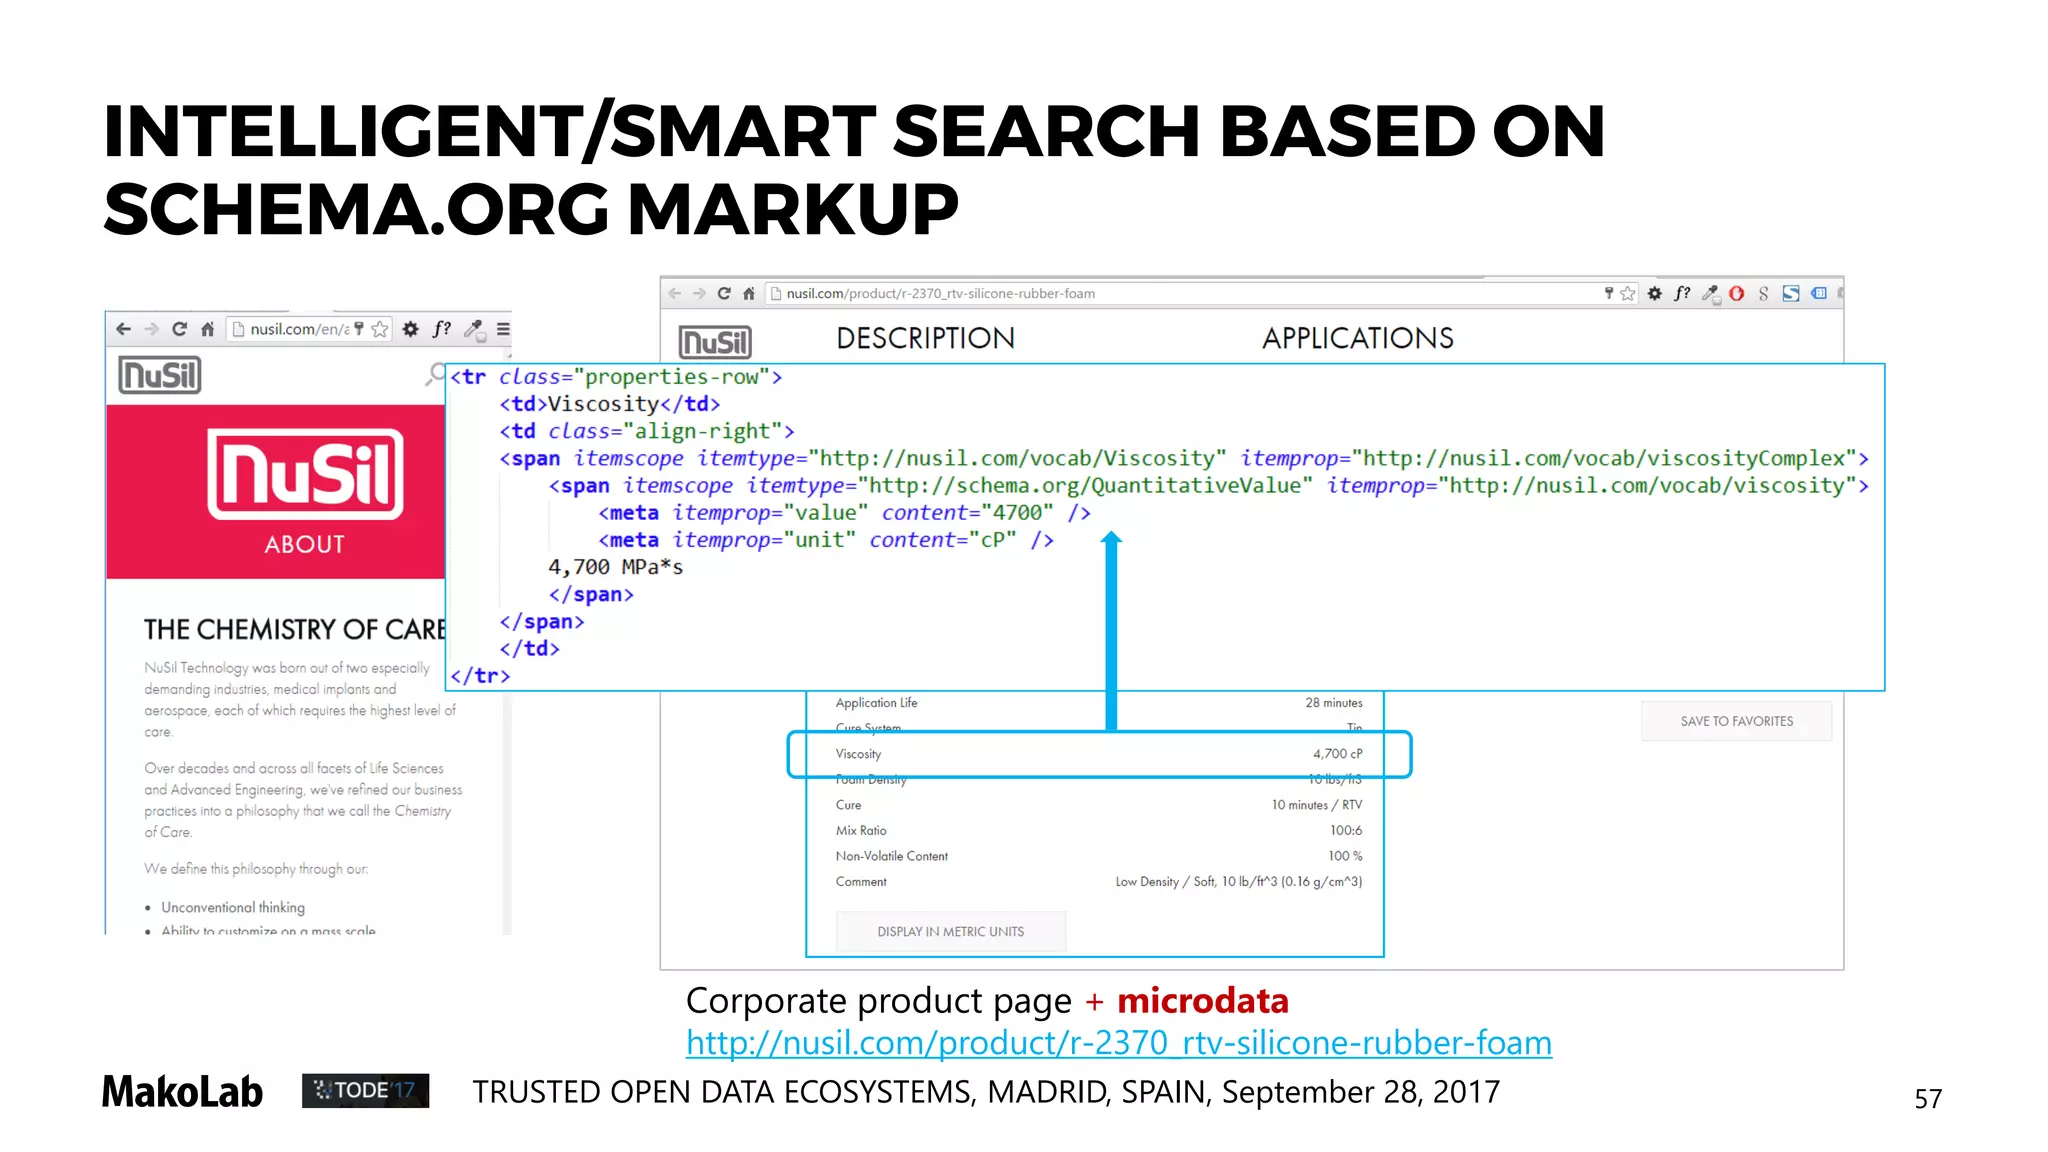Click the '10 minutes / RTV' cure value

(1317, 805)
